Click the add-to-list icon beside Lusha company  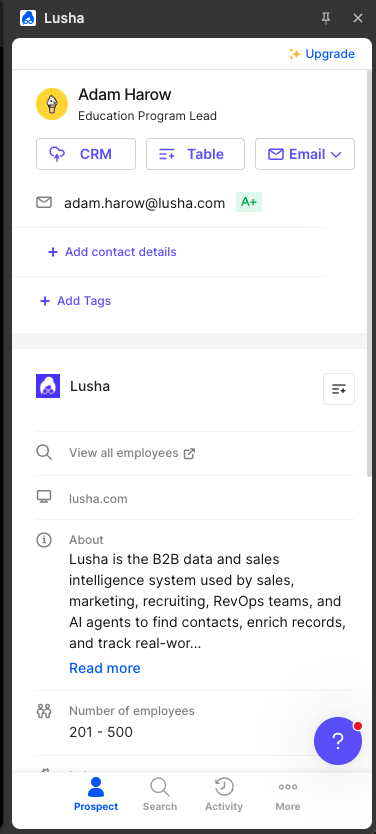click(339, 389)
